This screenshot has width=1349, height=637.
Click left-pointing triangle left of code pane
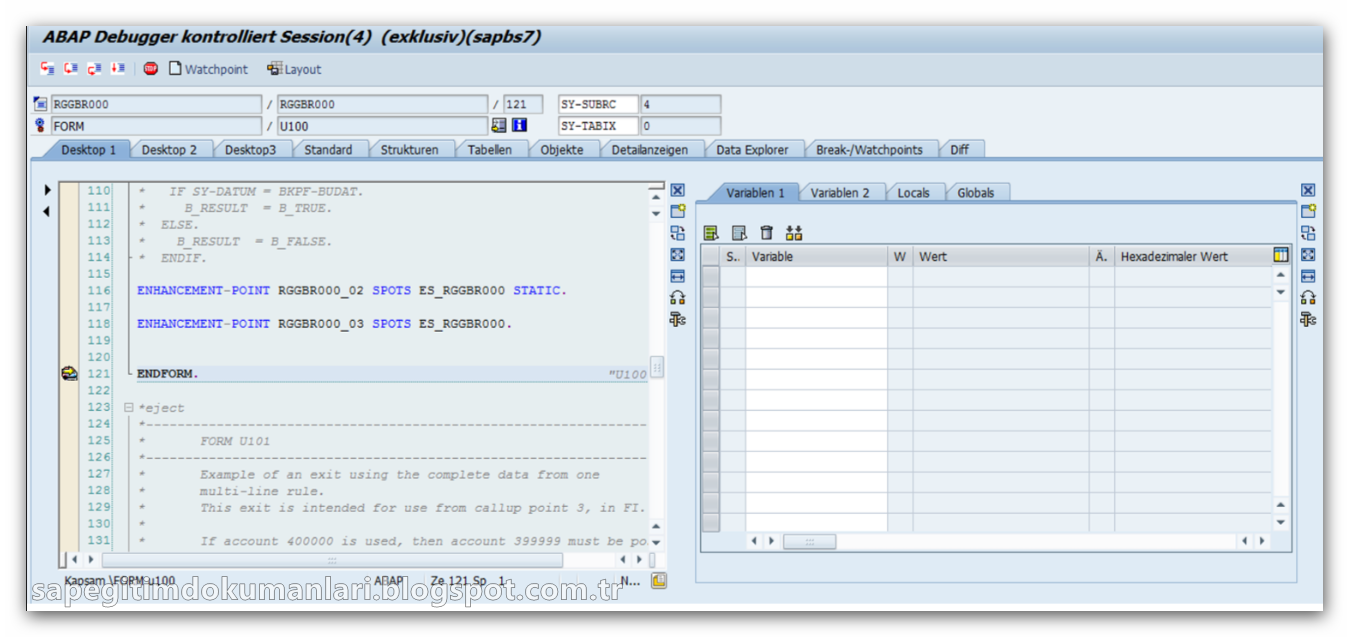click(x=47, y=211)
